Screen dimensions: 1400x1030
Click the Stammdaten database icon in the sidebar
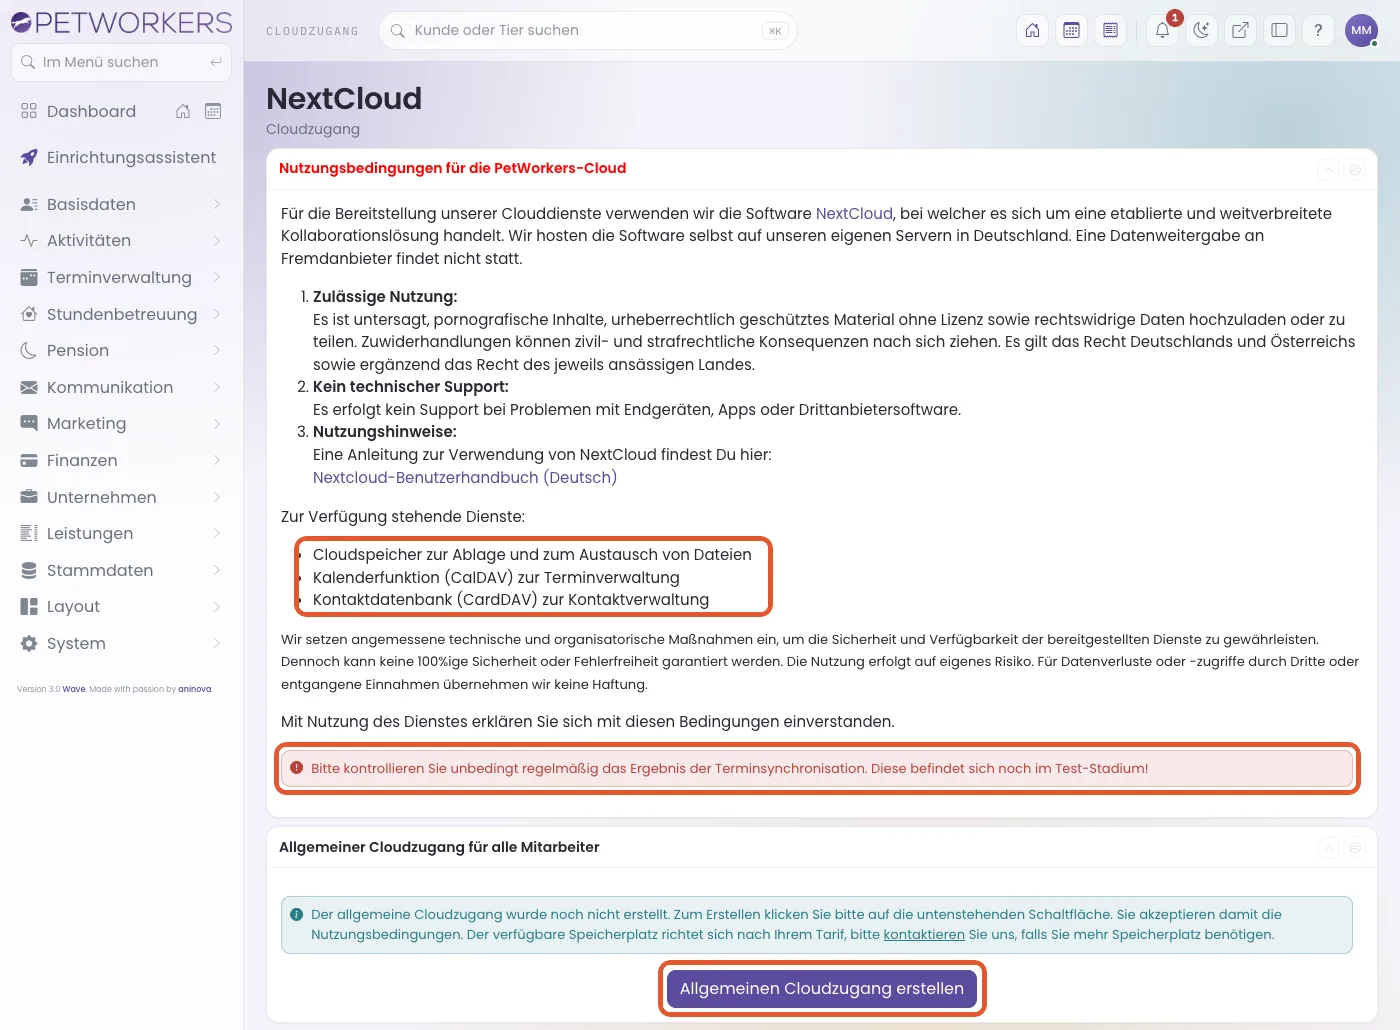[29, 570]
